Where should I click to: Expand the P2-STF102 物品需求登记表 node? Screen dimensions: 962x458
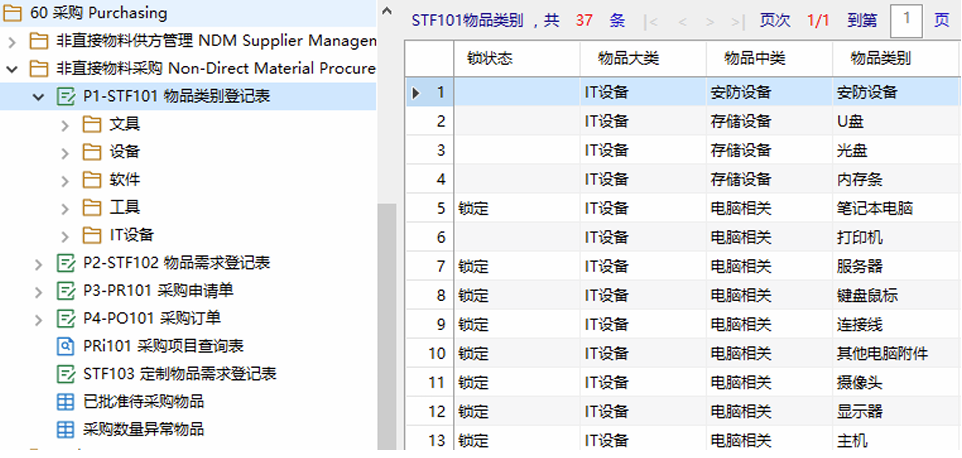click(x=39, y=263)
